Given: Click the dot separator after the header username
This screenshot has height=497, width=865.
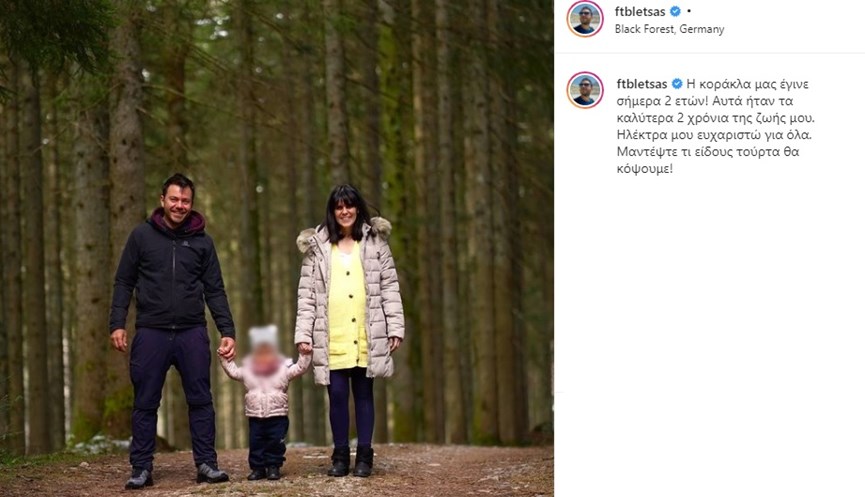Looking at the screenshot, I should pos(689,11).
